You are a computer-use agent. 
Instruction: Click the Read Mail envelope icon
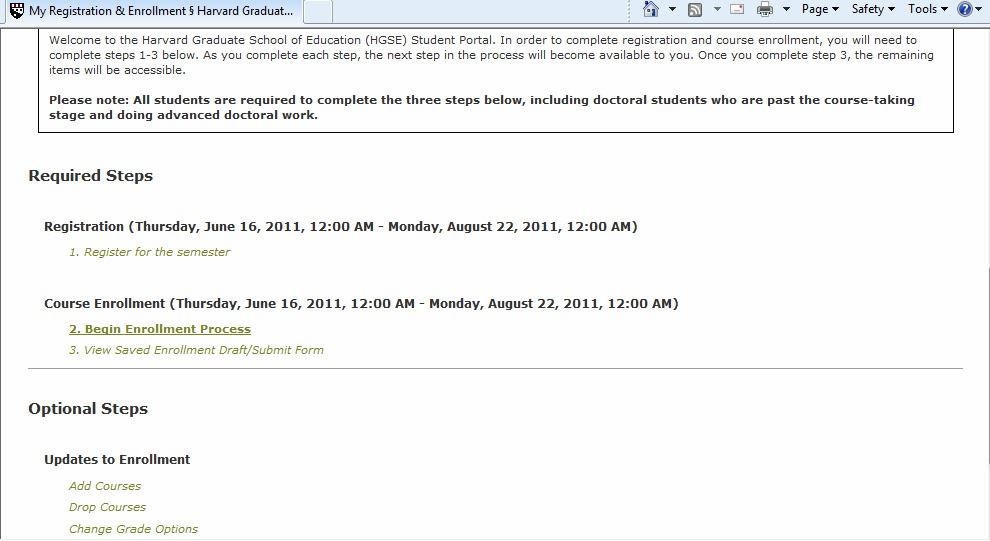[x=737, y=9]
